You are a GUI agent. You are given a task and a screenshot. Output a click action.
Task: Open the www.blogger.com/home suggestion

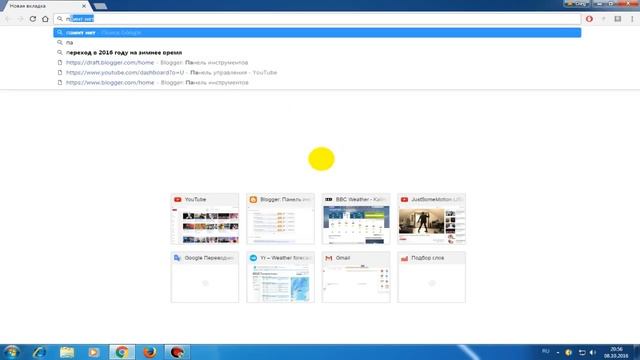pos(317,82)
